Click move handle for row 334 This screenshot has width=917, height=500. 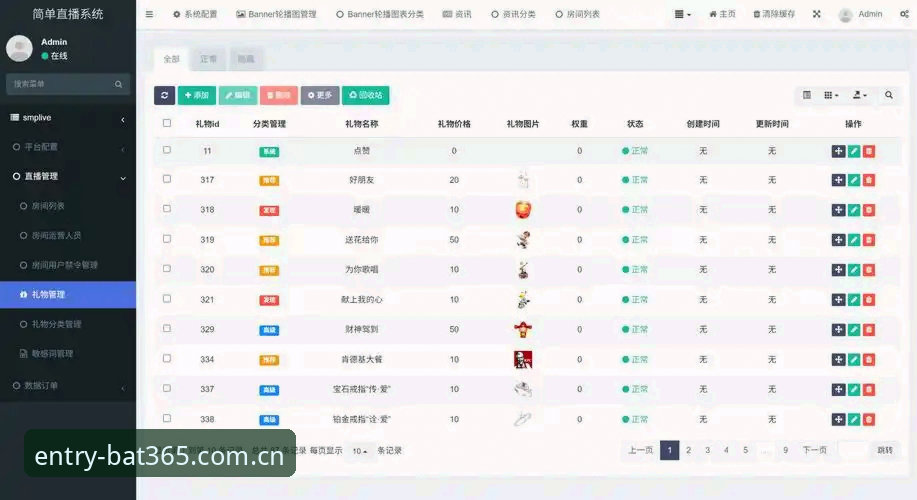(839, 360)
